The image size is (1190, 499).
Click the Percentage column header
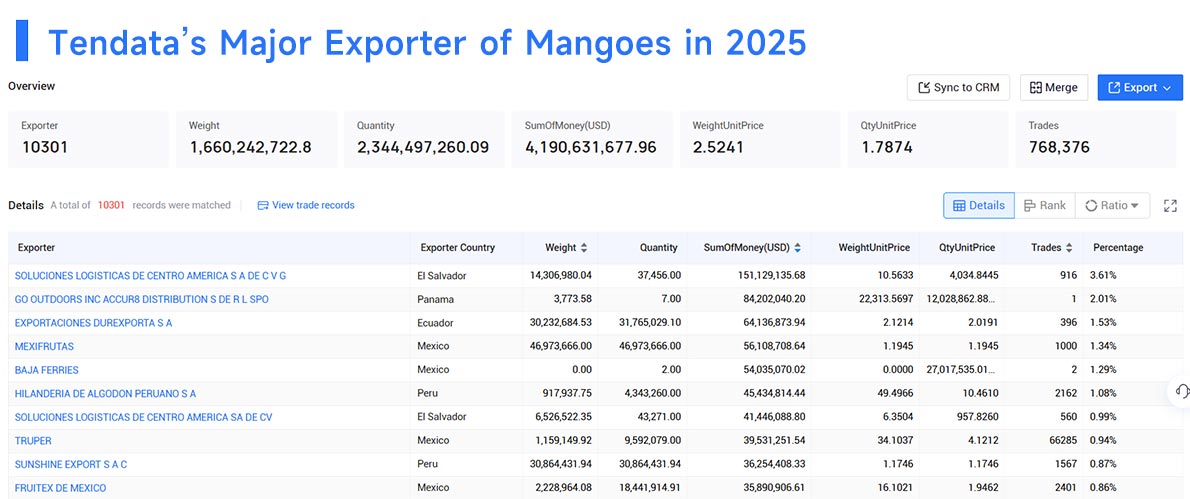[1118, 247]
